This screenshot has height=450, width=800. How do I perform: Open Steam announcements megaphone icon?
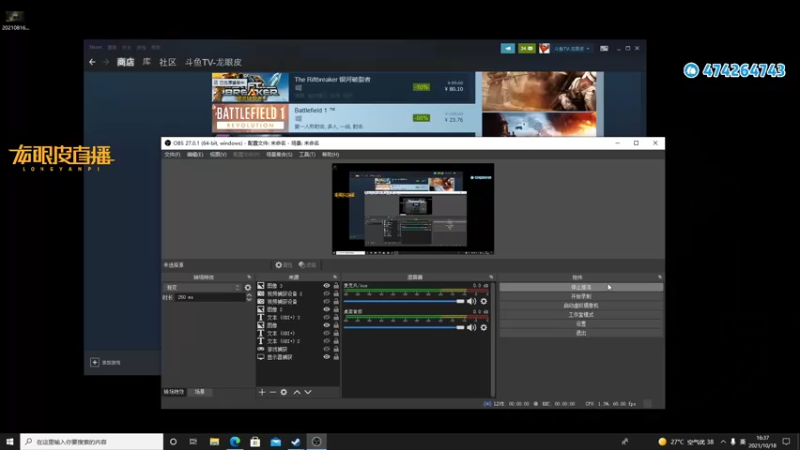(508, 48)
